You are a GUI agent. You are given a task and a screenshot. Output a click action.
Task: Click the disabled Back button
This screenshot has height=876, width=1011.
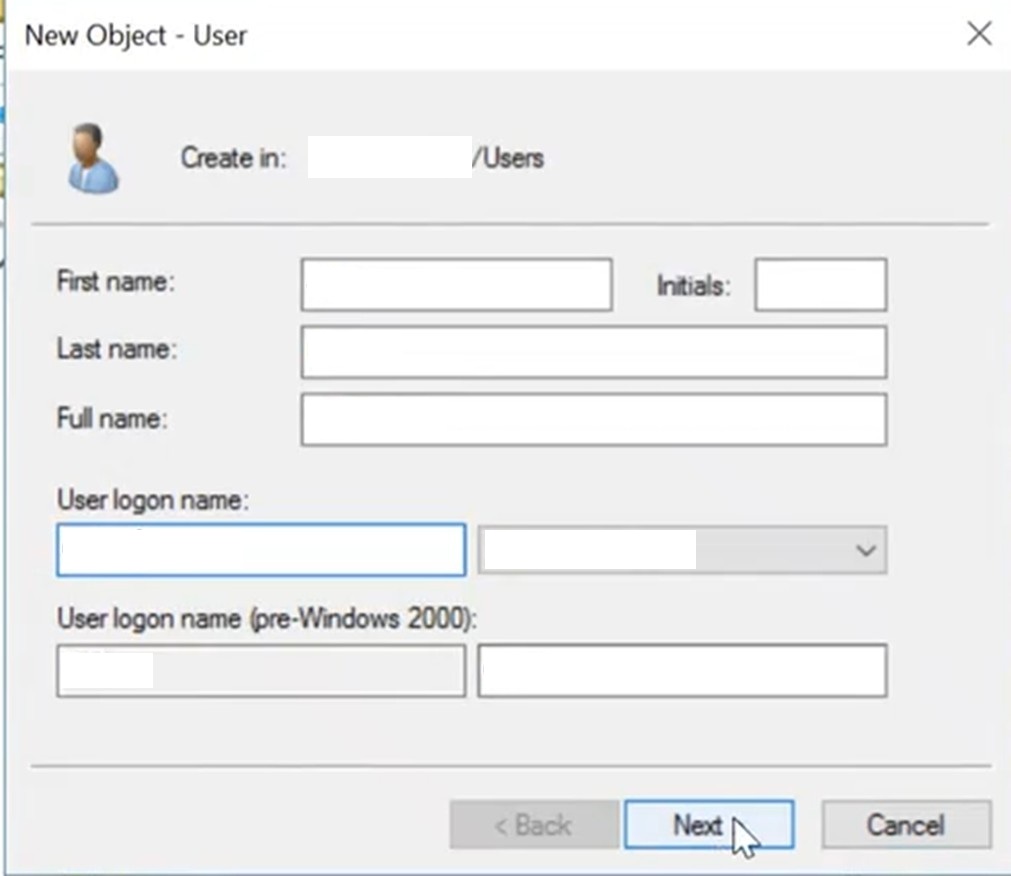tap(534, 825)
